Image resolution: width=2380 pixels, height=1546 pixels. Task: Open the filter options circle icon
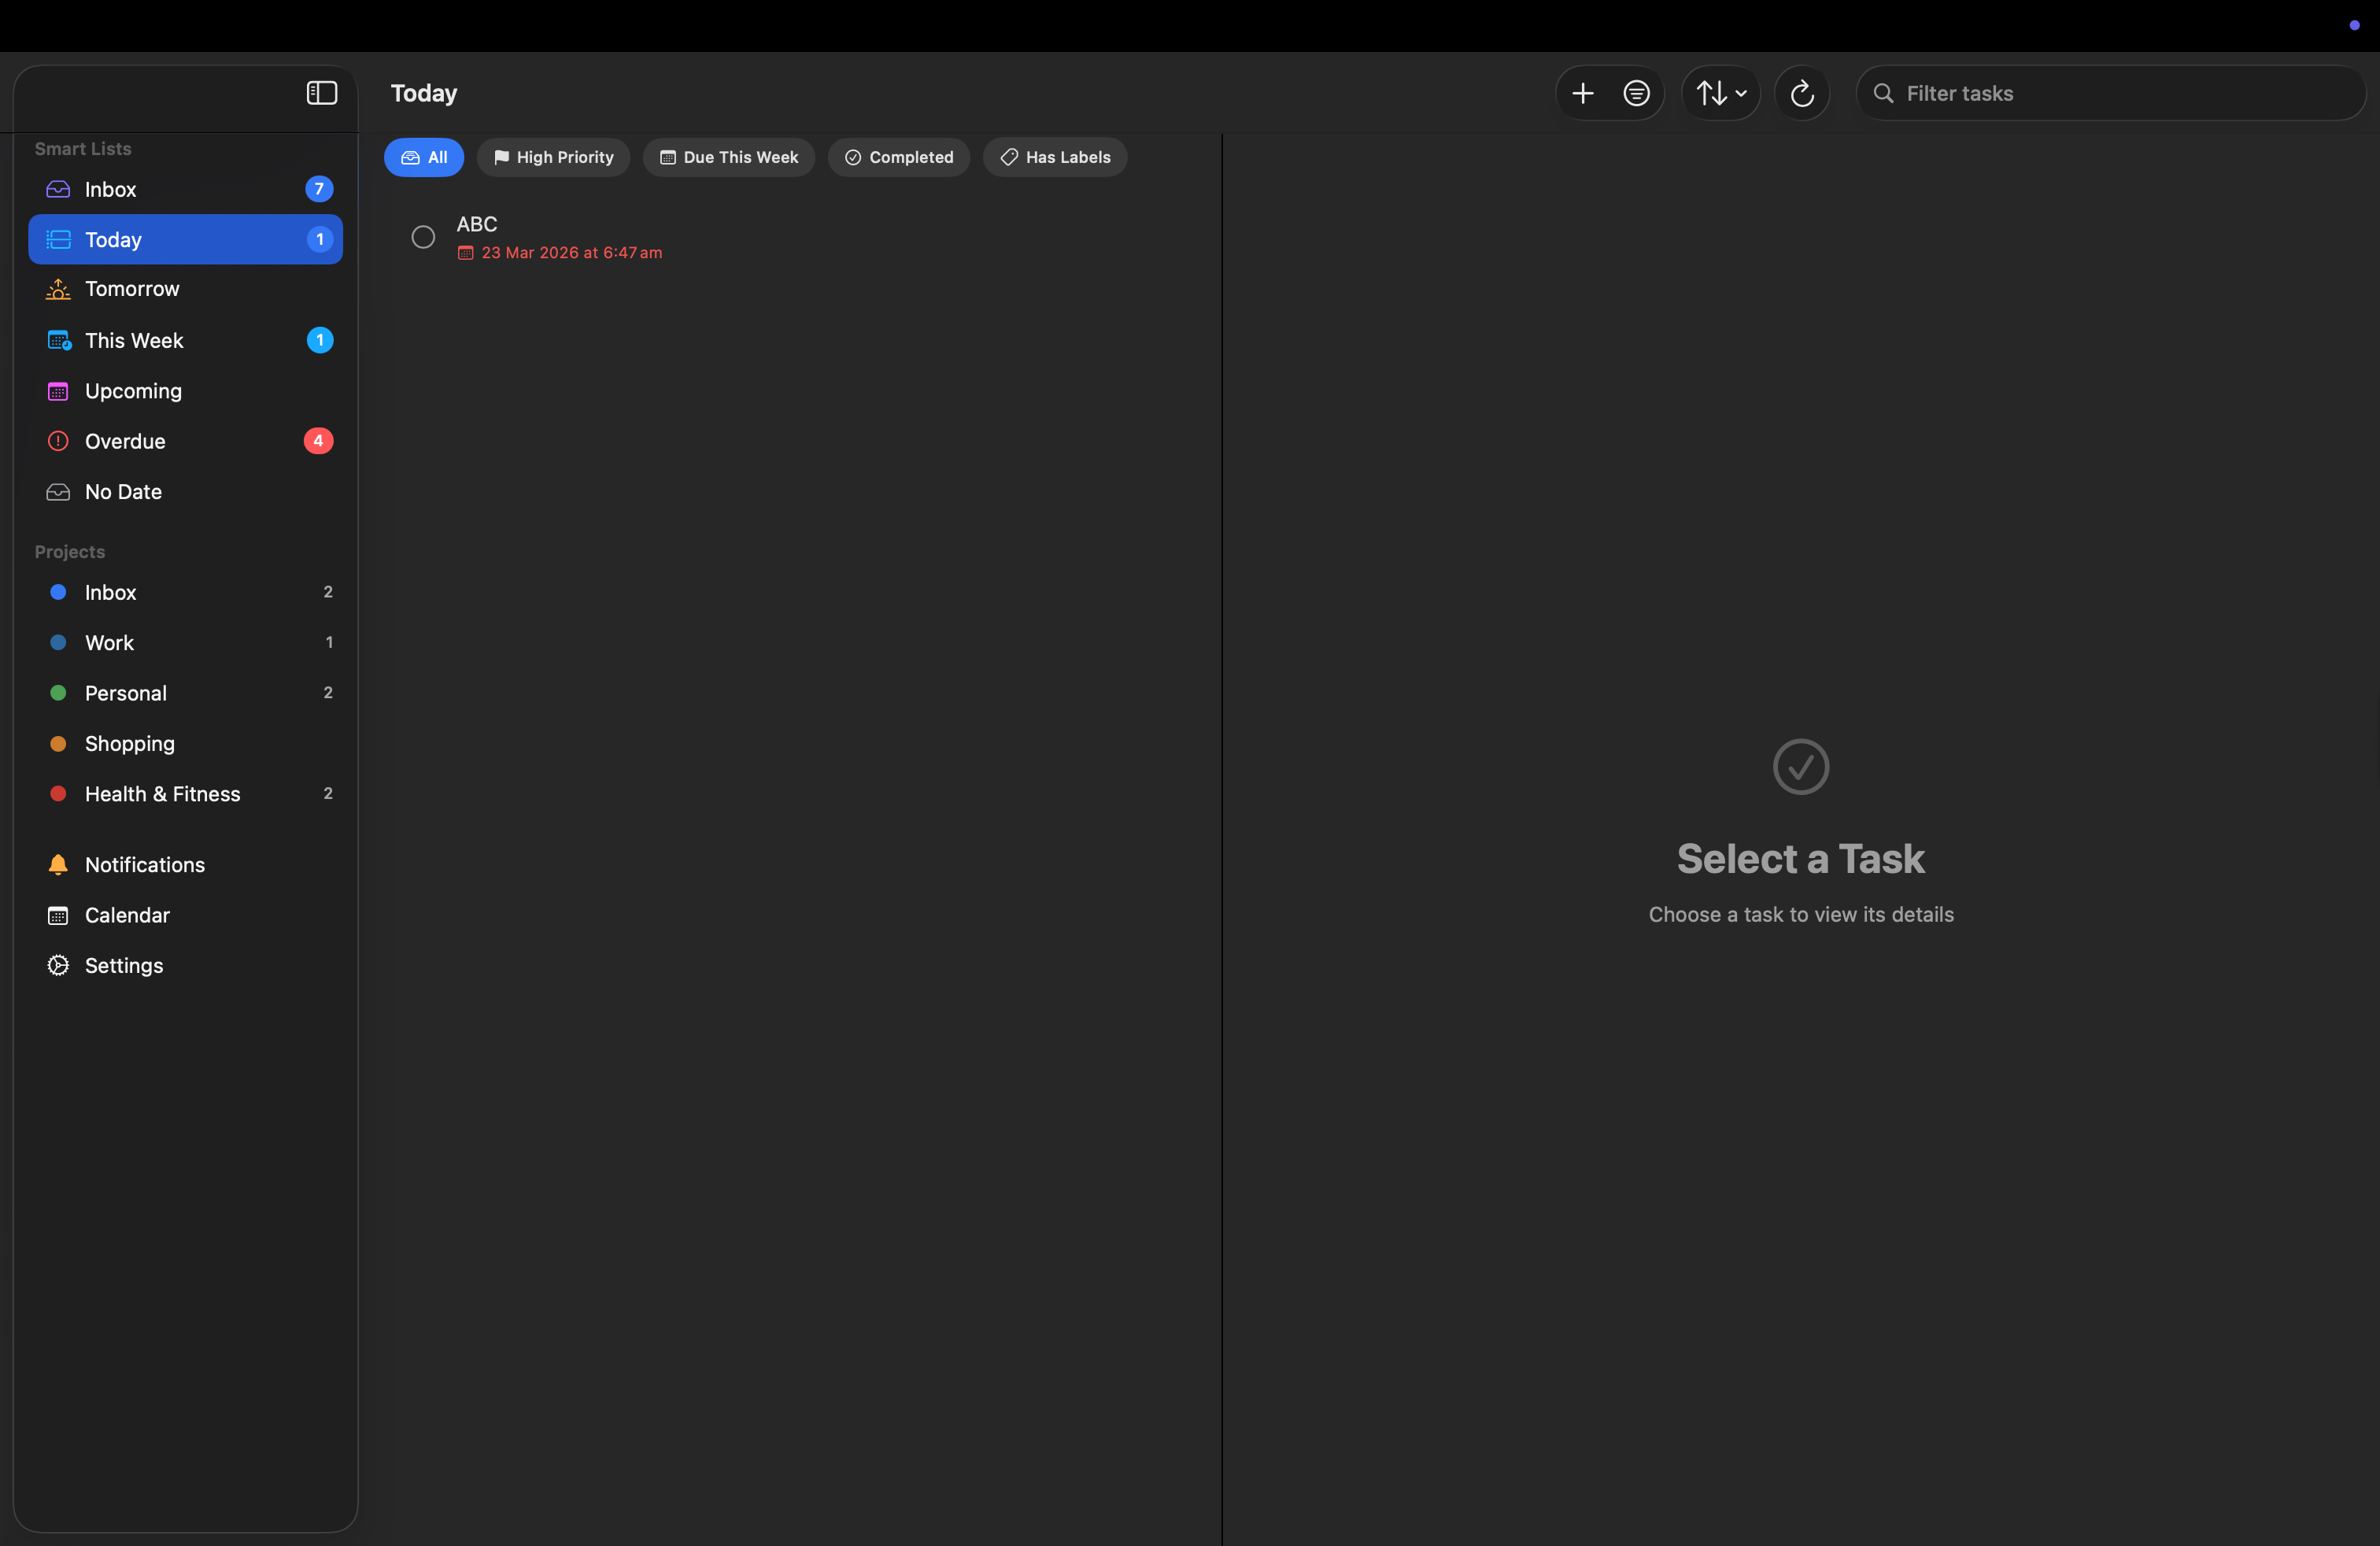pyautogui.click(x=1636, y=93)
